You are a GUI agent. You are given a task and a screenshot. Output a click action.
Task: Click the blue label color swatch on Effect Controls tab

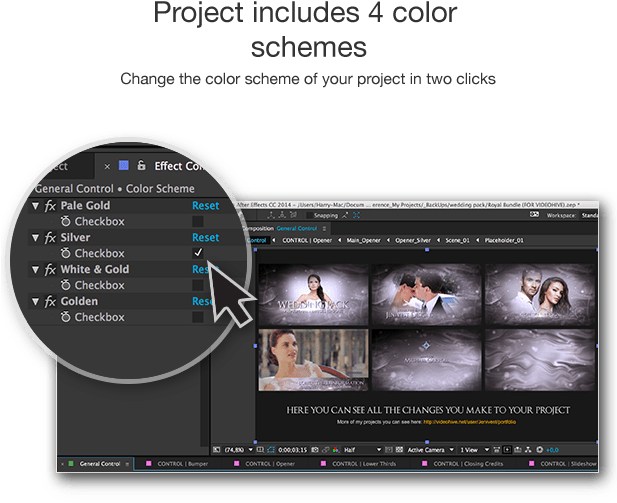tap(124, 165)
